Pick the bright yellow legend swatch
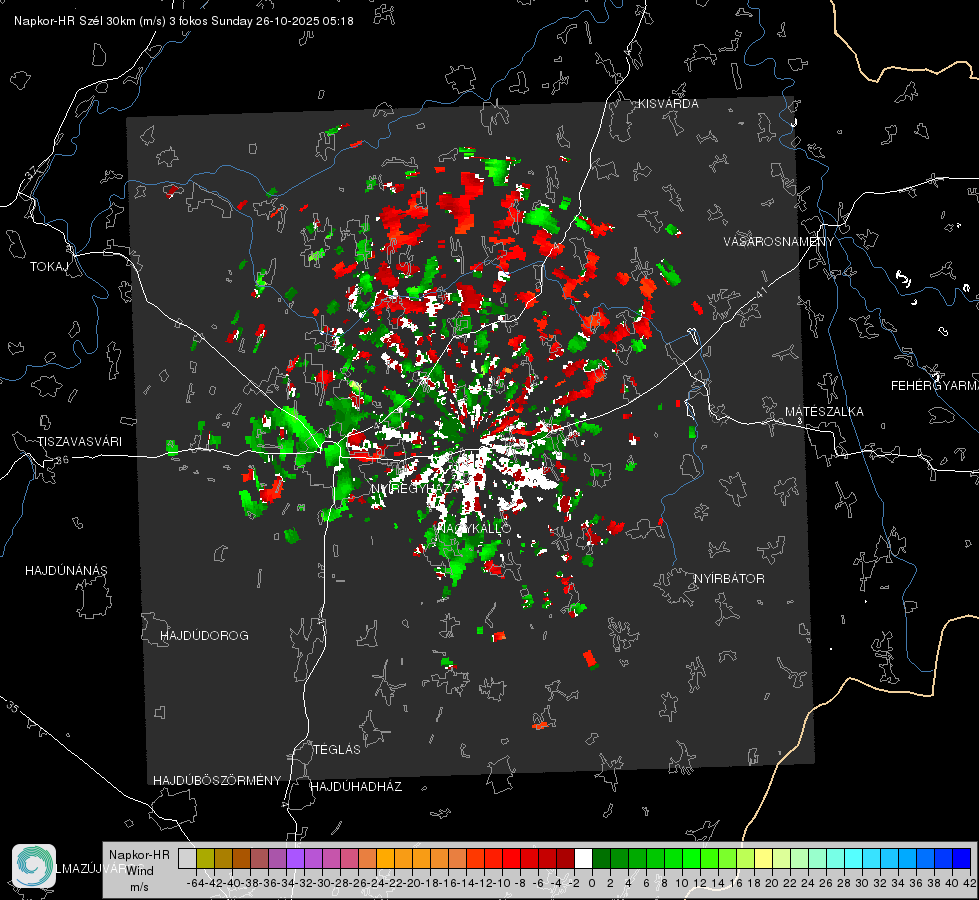Viewport: 979px width, 900px height. point(764,858)
